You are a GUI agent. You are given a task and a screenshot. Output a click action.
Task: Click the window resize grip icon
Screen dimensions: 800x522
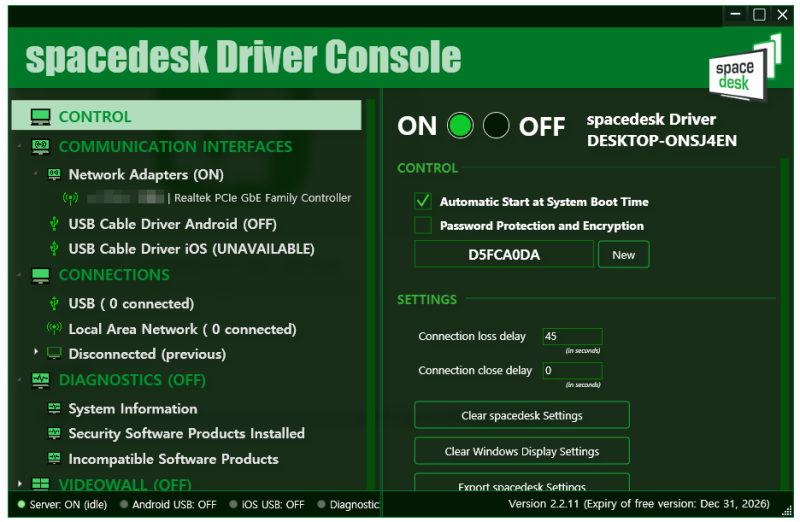point(787,510)
